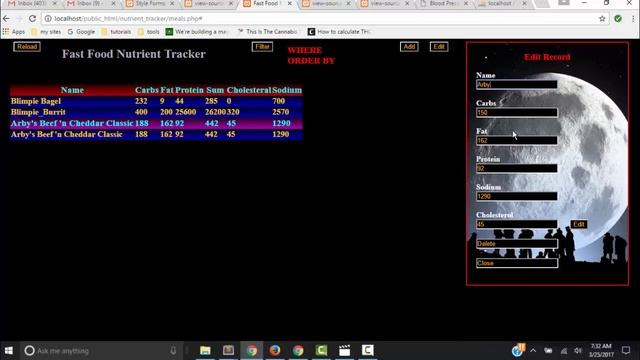This screenshot has width=640, height=360.
Task: Switch to the Style Forms tab
Action: tap(149, 4)
